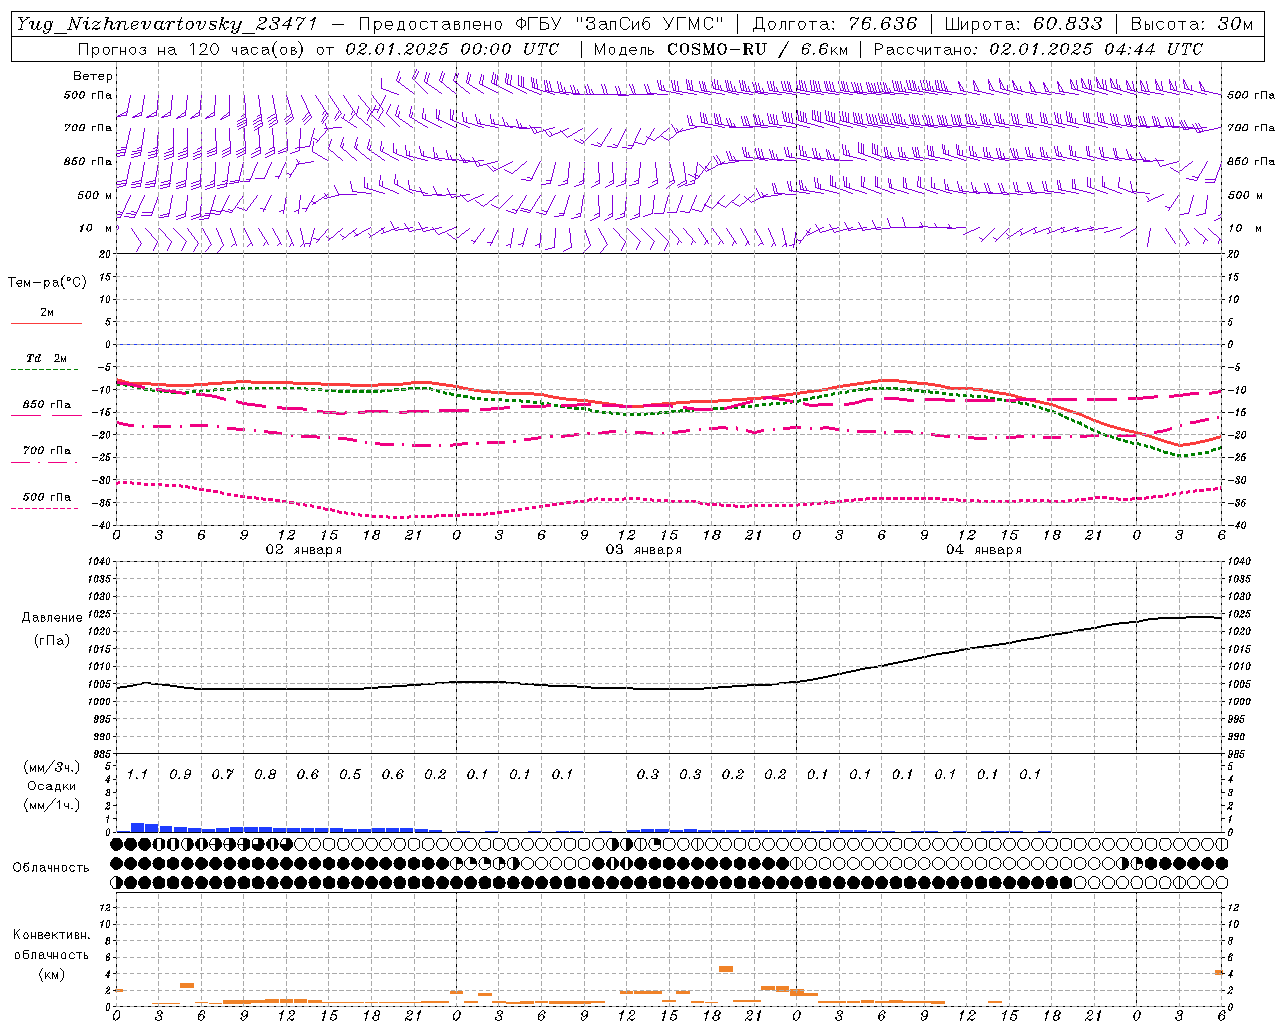Click the (мм/3ч.) units label
This screenshot has width=1280, height=1024.
(53, 767)
